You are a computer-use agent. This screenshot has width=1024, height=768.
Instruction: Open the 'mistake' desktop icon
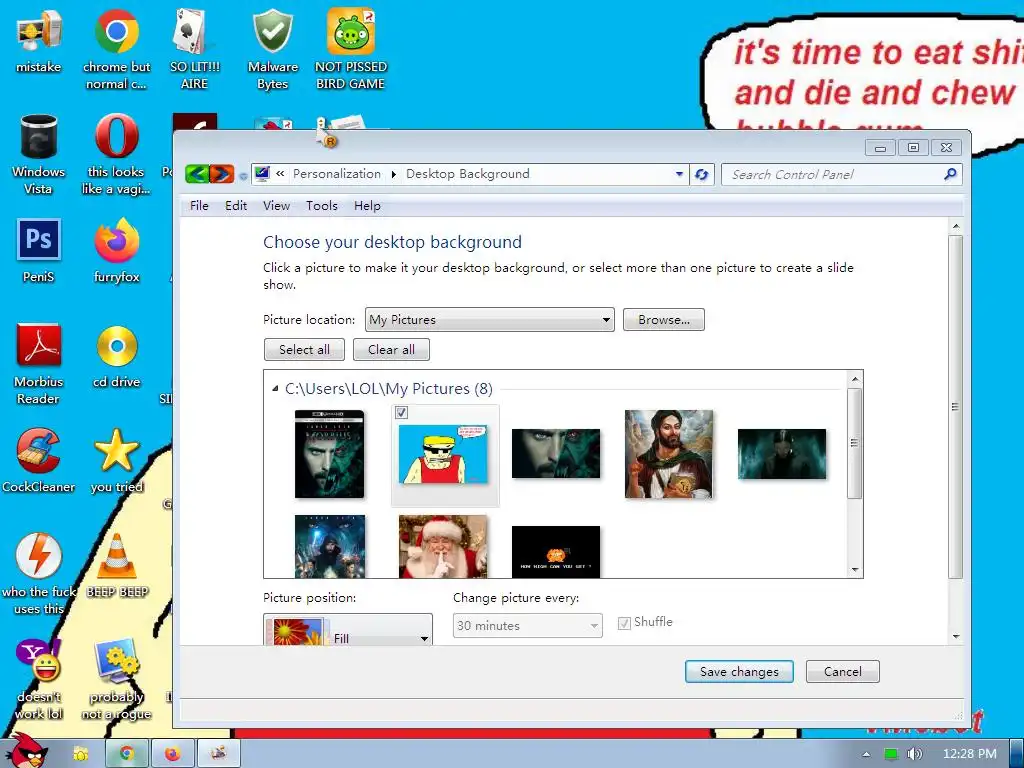(x=39, y=40)
